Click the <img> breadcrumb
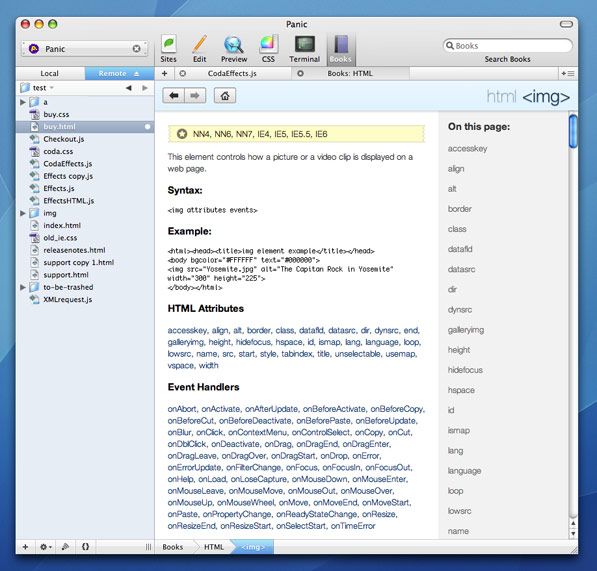The height and width of the screenshot is (571, 597). [253, 547]
